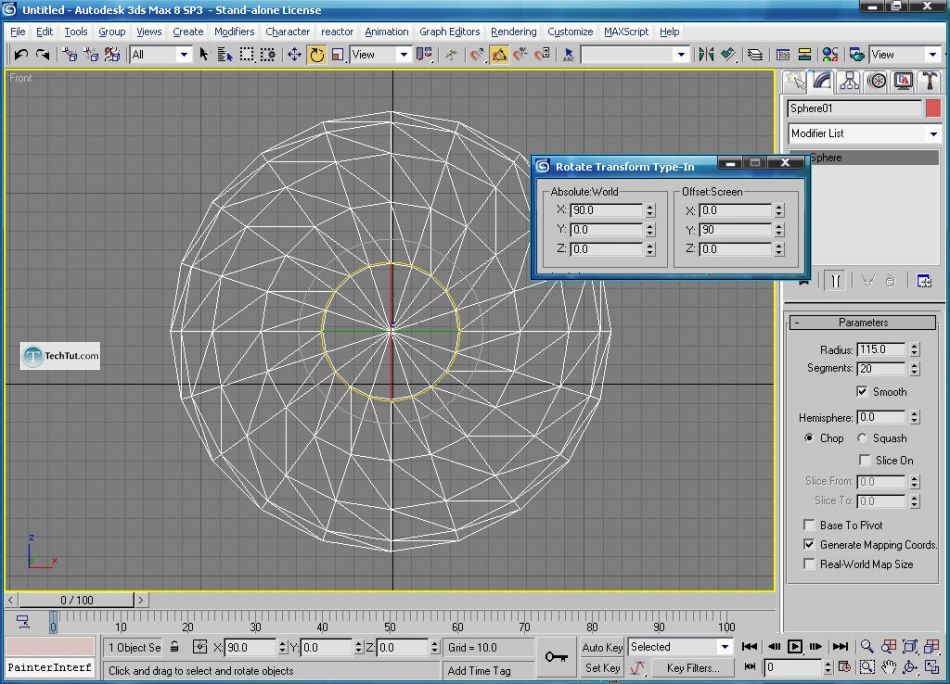Toggle the Selection Lock padlock
The image size is (950, 684).
coord(174,647)
